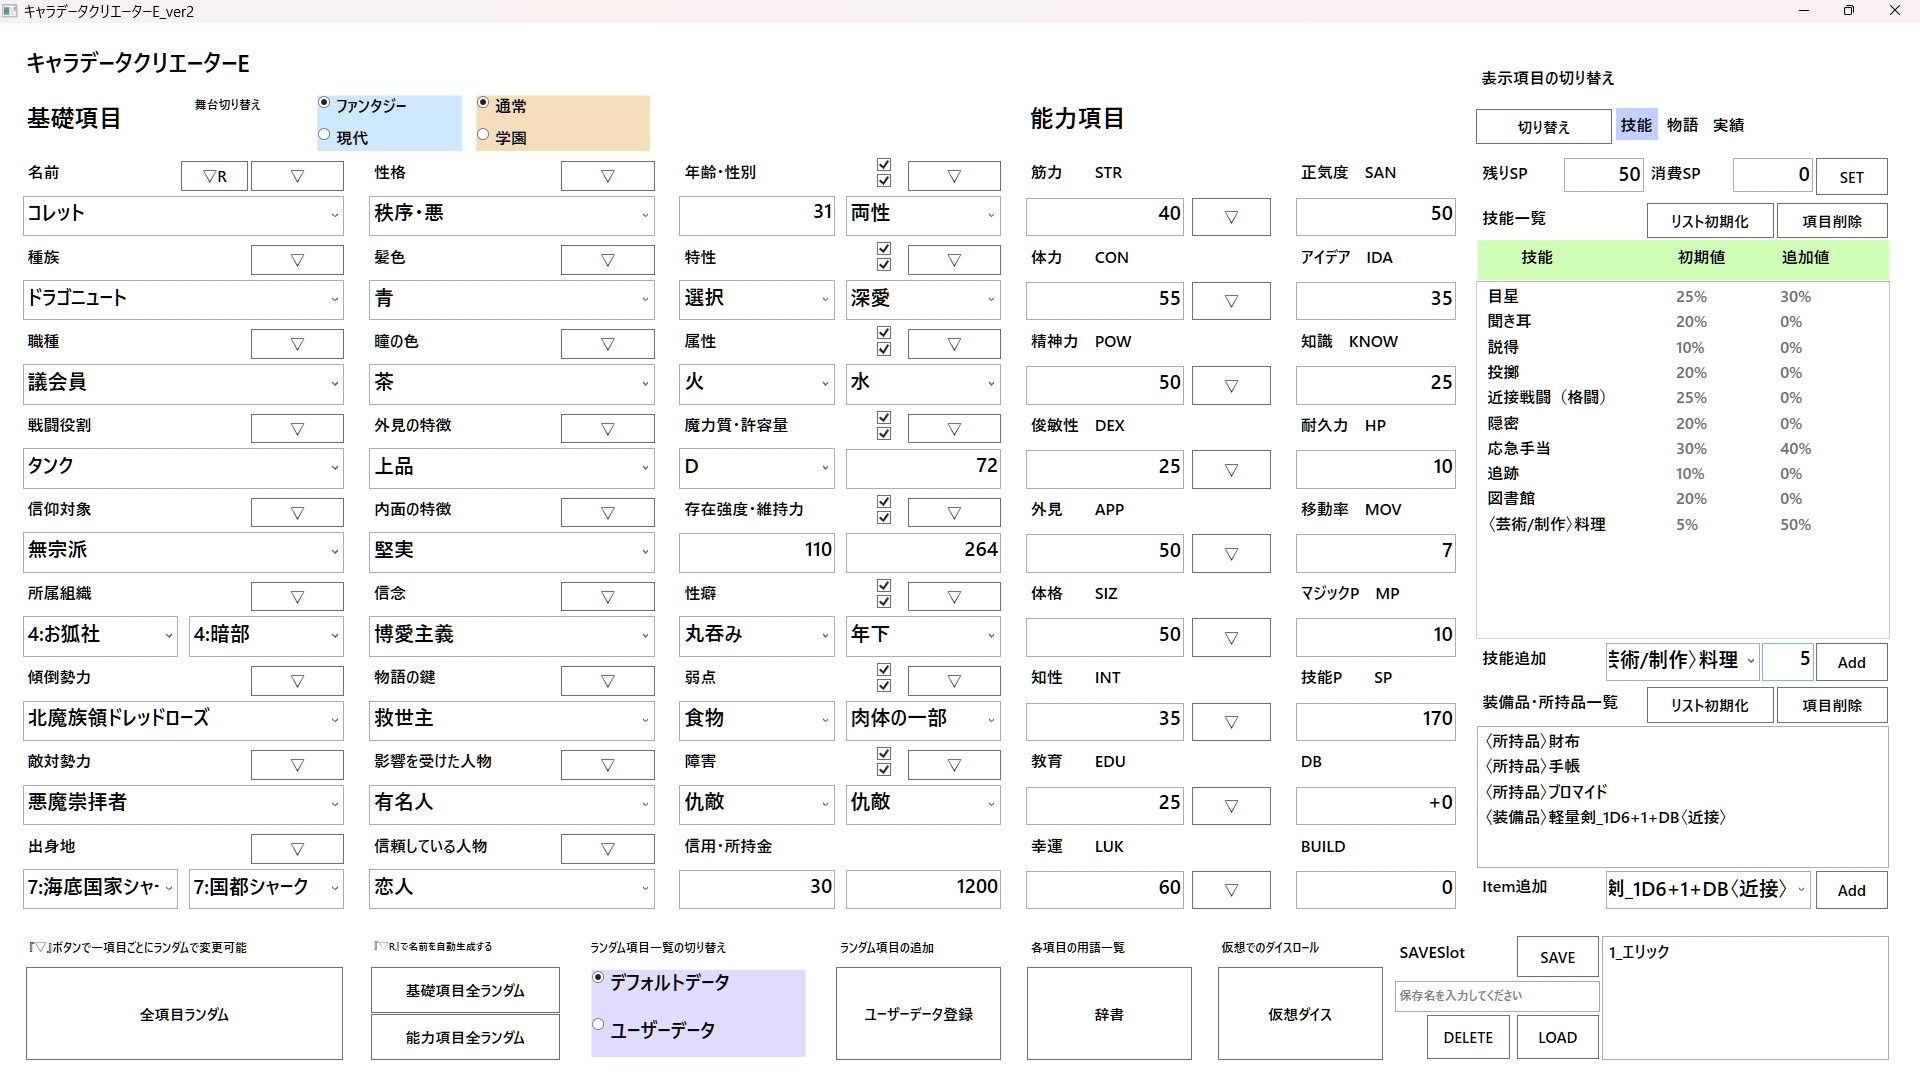1920x1080 pixels.
Task: Open the 種族 ドラゴニュート dropdown
Action: [x=183, y=299]
